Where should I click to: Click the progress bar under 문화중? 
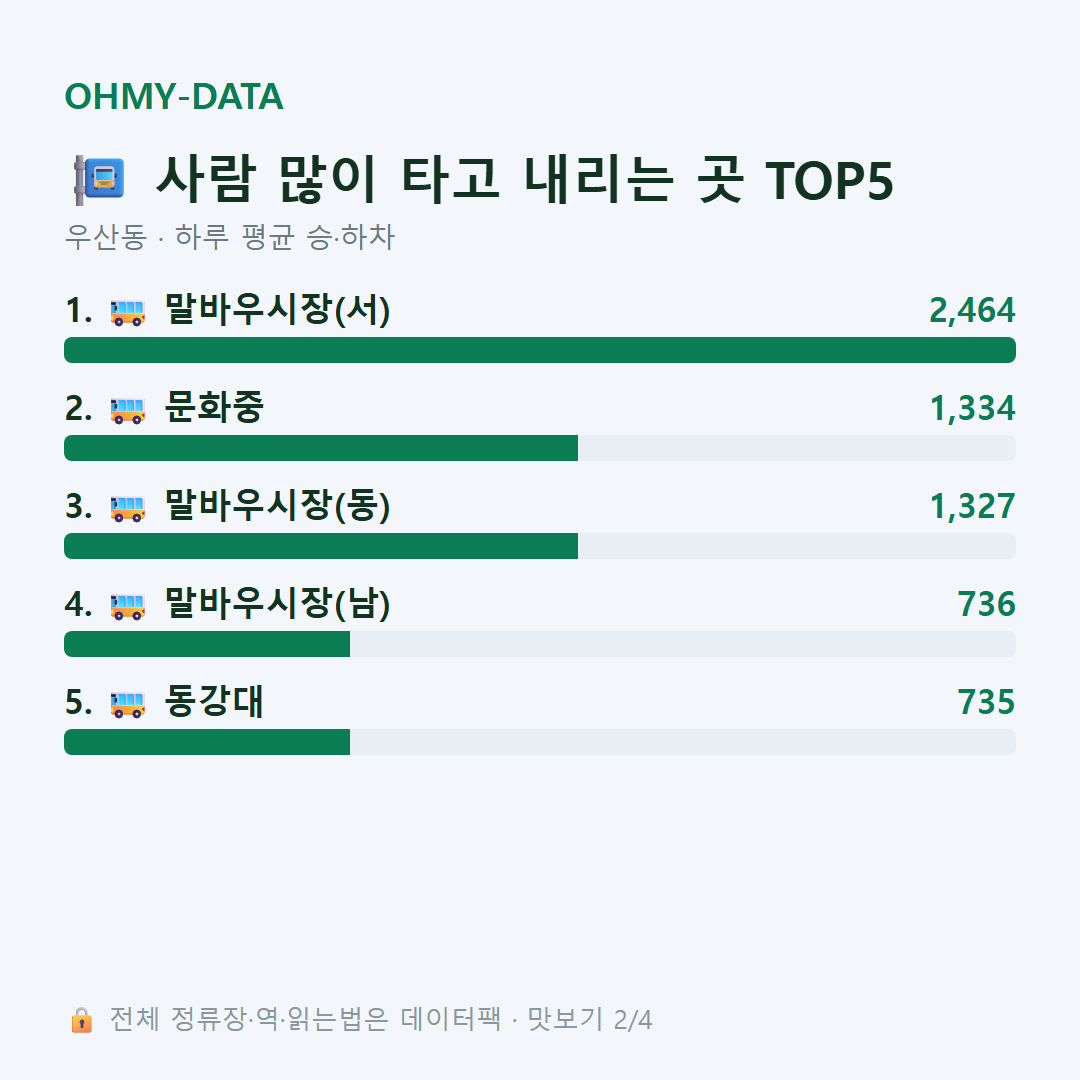[540, 448]
